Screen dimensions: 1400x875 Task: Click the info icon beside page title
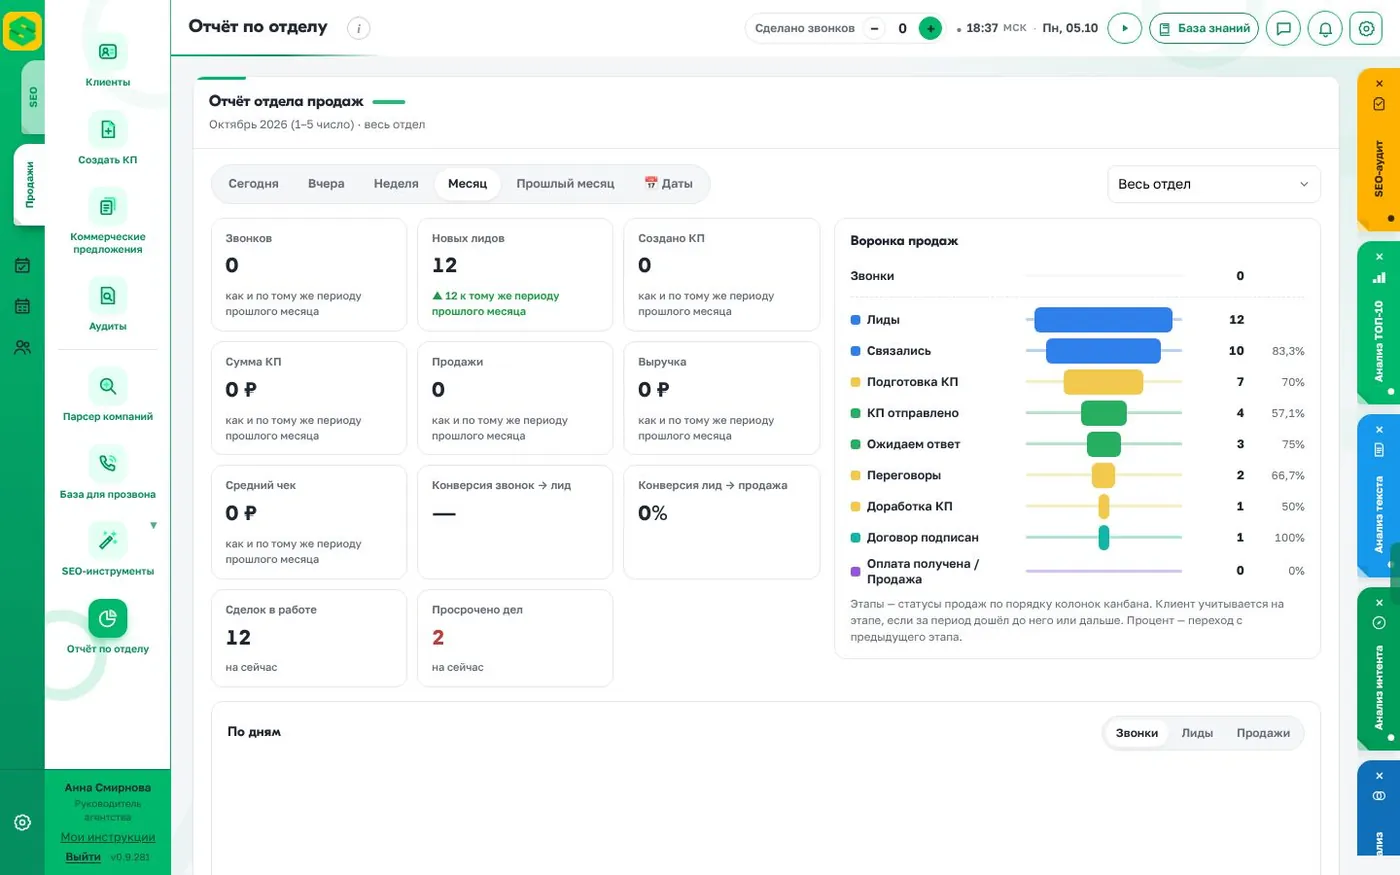[358, 28]
